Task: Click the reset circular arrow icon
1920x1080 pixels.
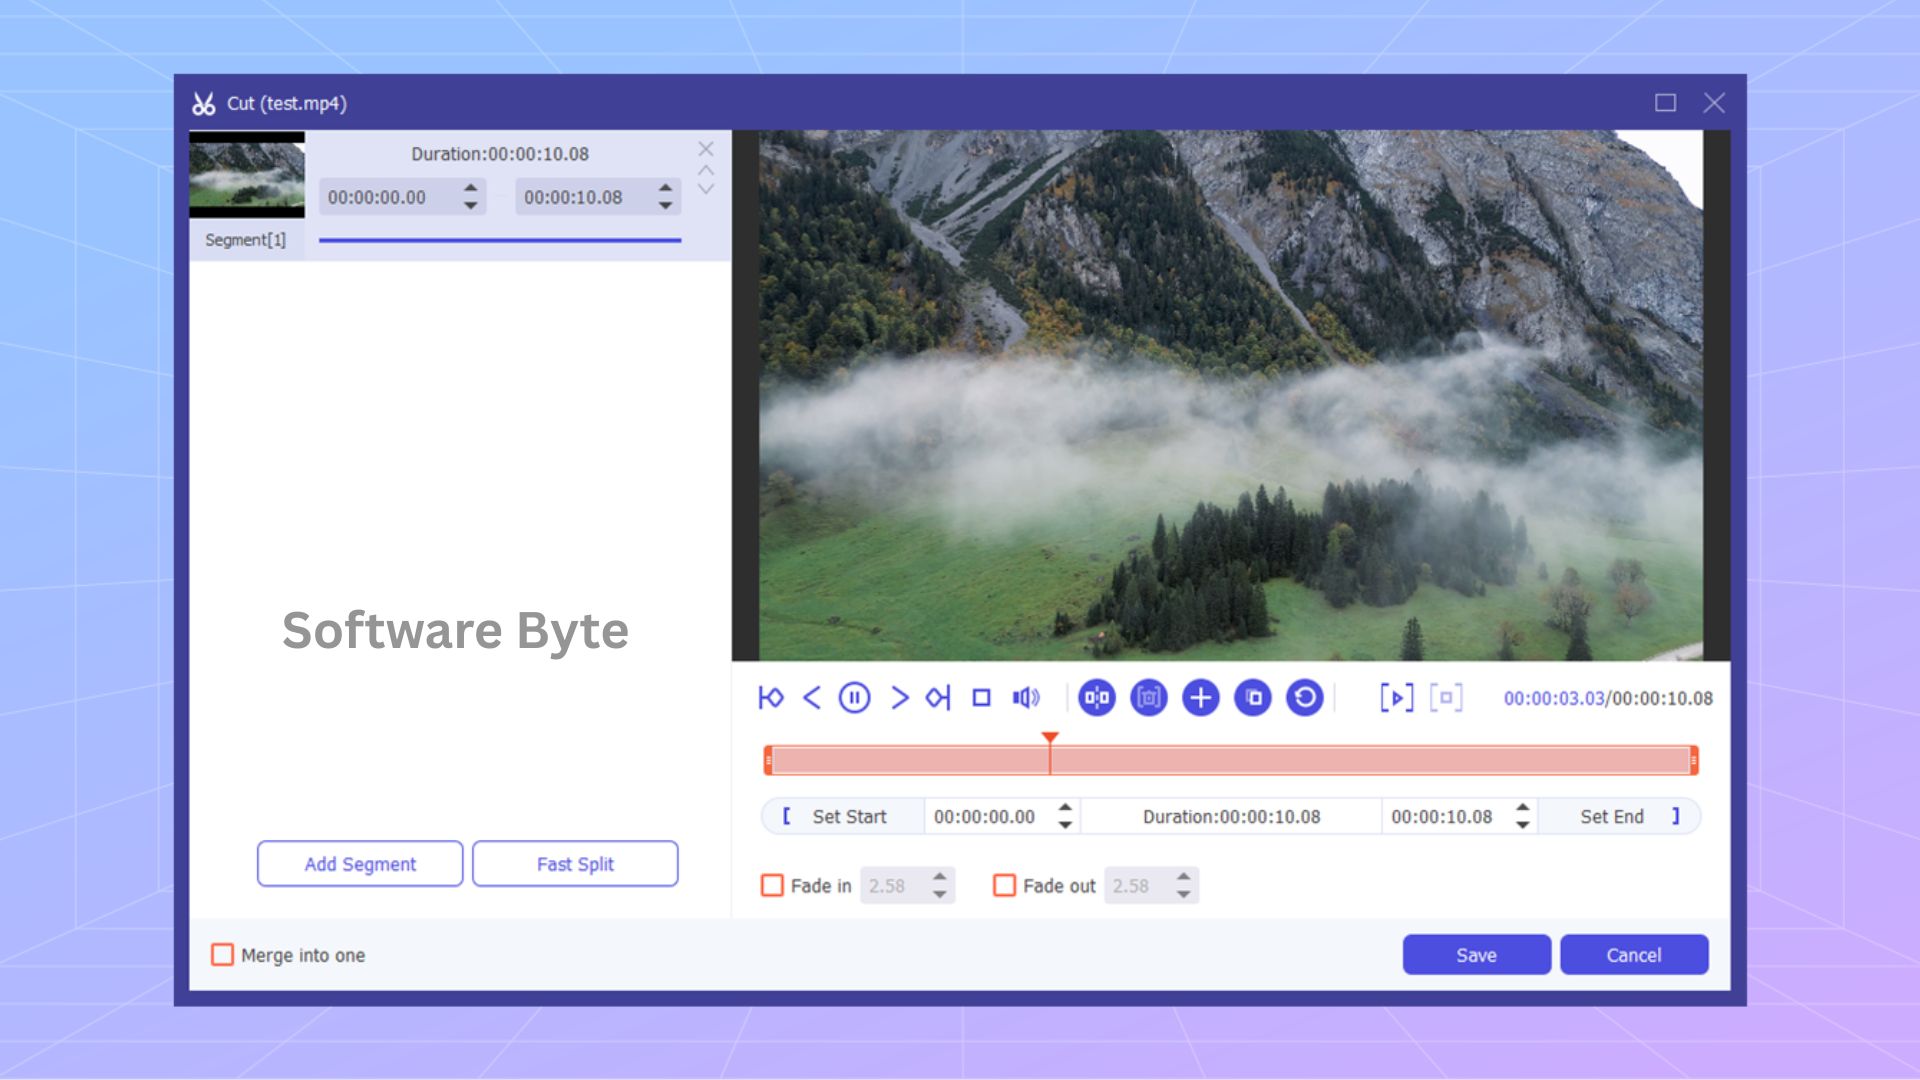Action: pos(1305,698)
